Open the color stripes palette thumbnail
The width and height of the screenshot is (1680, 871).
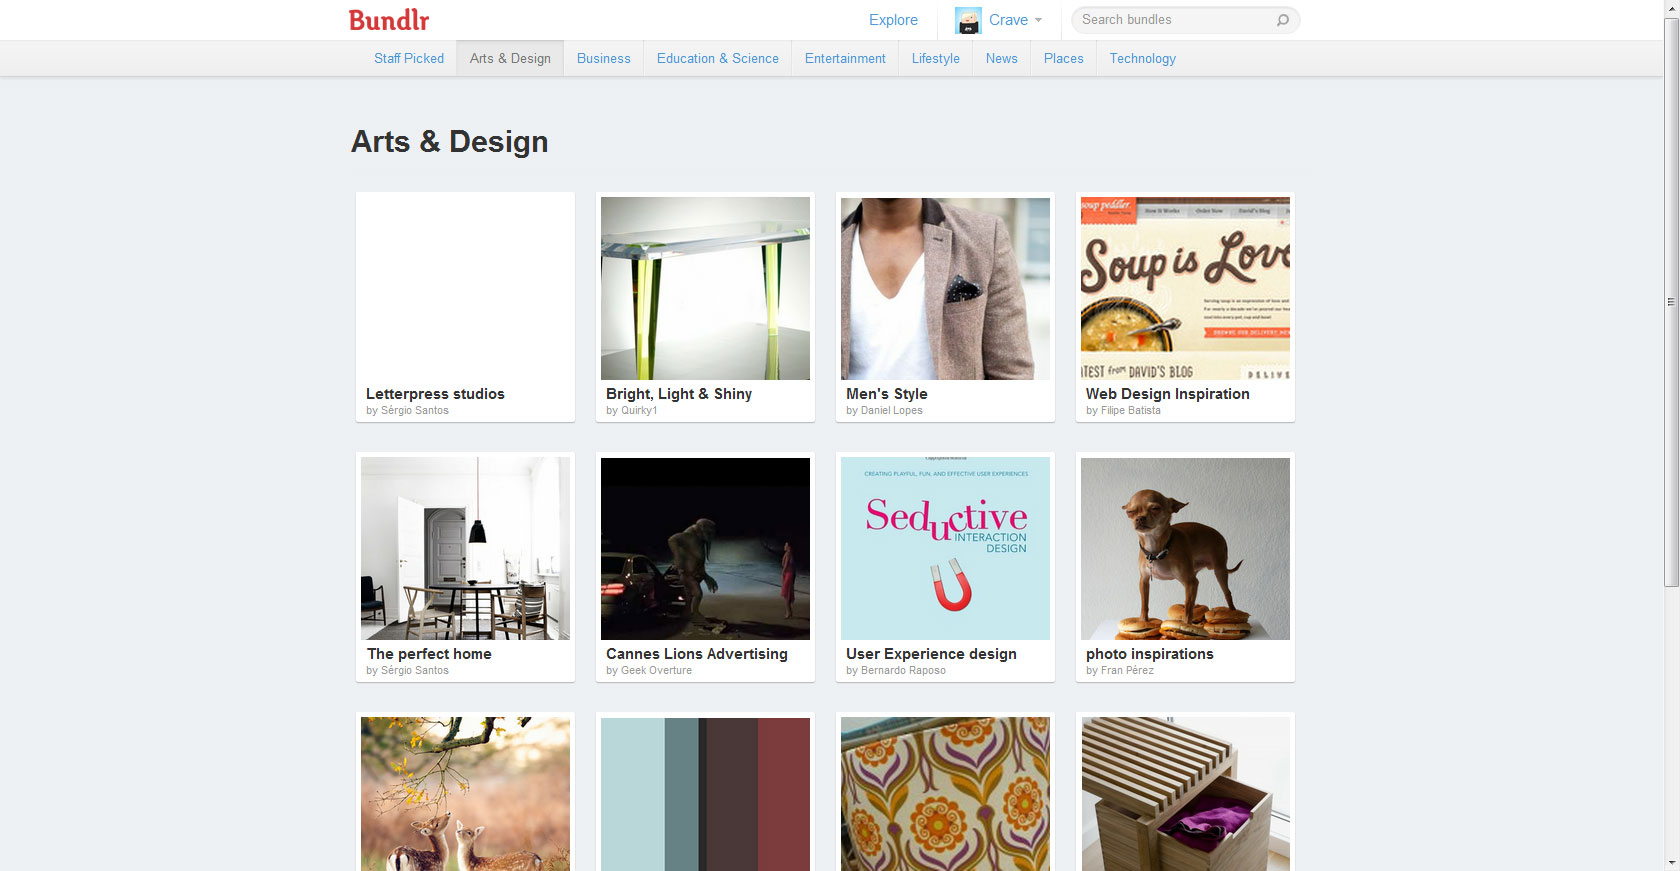point(705,794)
